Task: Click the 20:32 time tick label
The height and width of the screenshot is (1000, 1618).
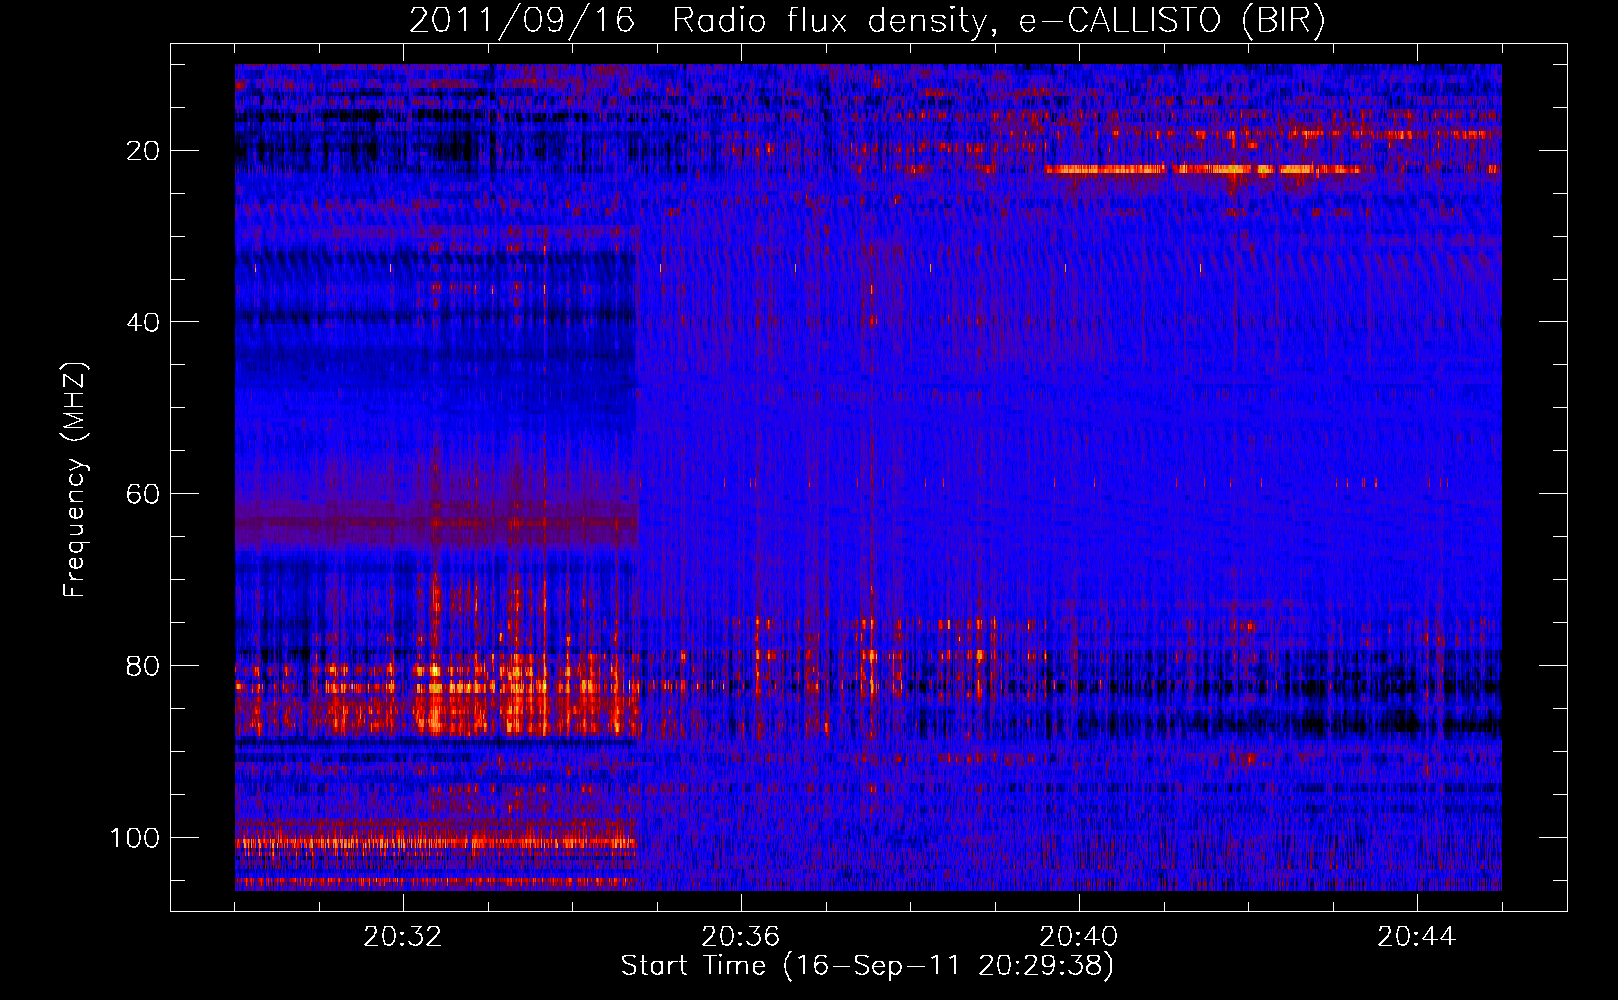Action: click(x=403, y=937)
